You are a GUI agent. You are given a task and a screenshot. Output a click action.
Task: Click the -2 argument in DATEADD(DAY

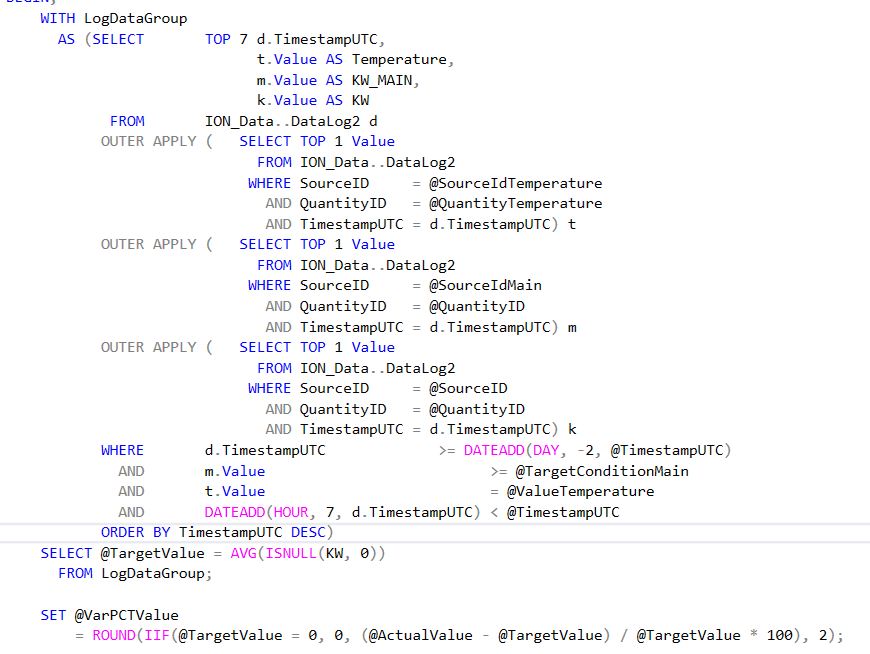[585, 450]
